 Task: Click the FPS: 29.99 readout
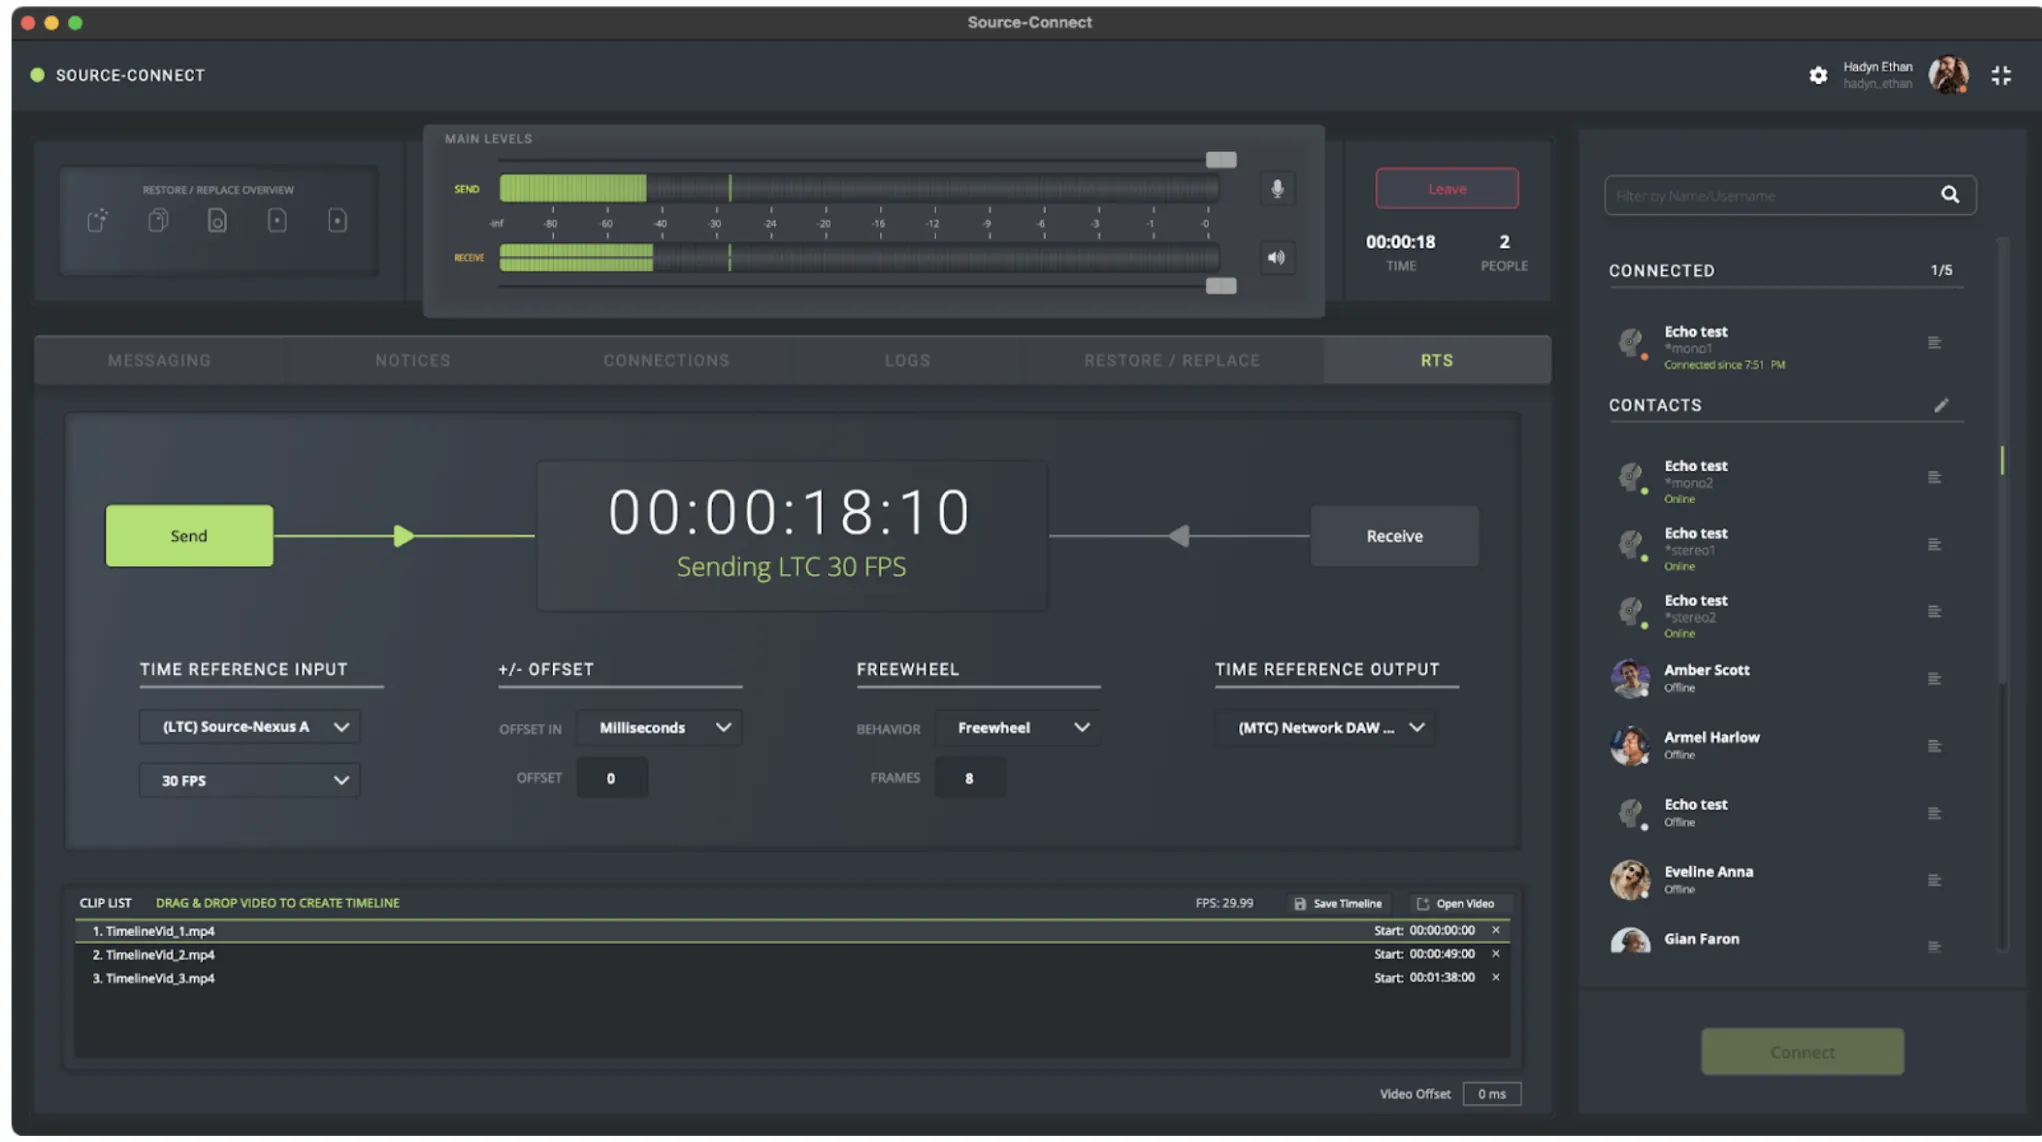click(1224, 903)
